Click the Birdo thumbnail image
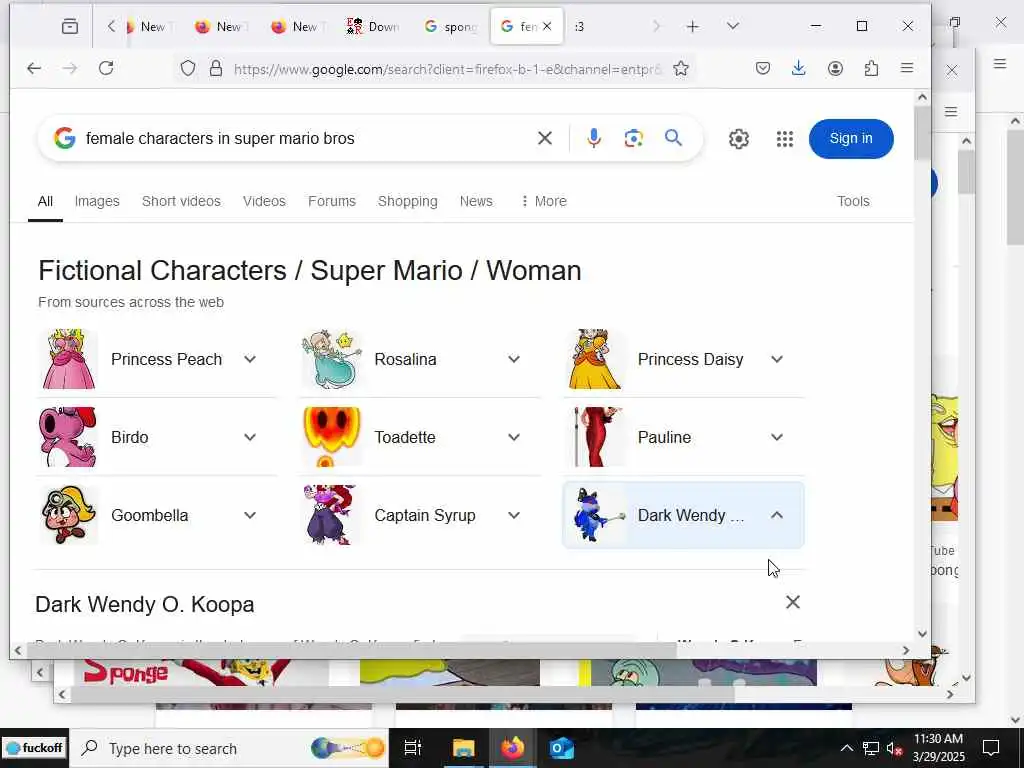The image size is (1024, 768). click(x=69, y=437)
